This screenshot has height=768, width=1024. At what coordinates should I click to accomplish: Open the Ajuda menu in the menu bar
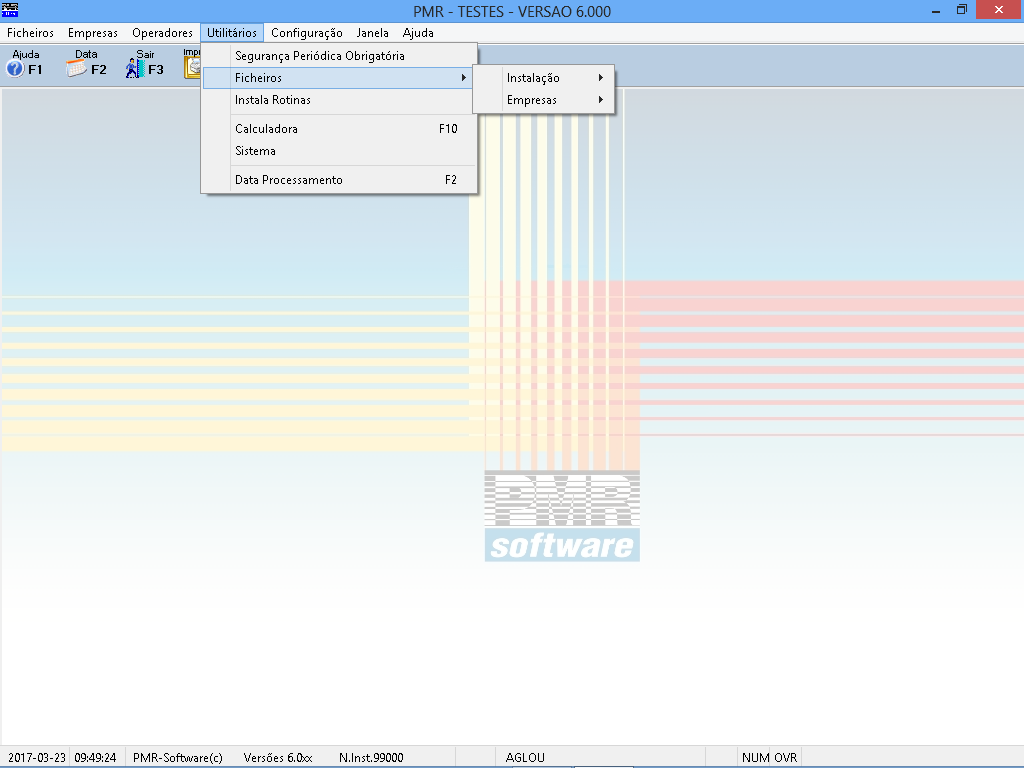coord(418,33)
